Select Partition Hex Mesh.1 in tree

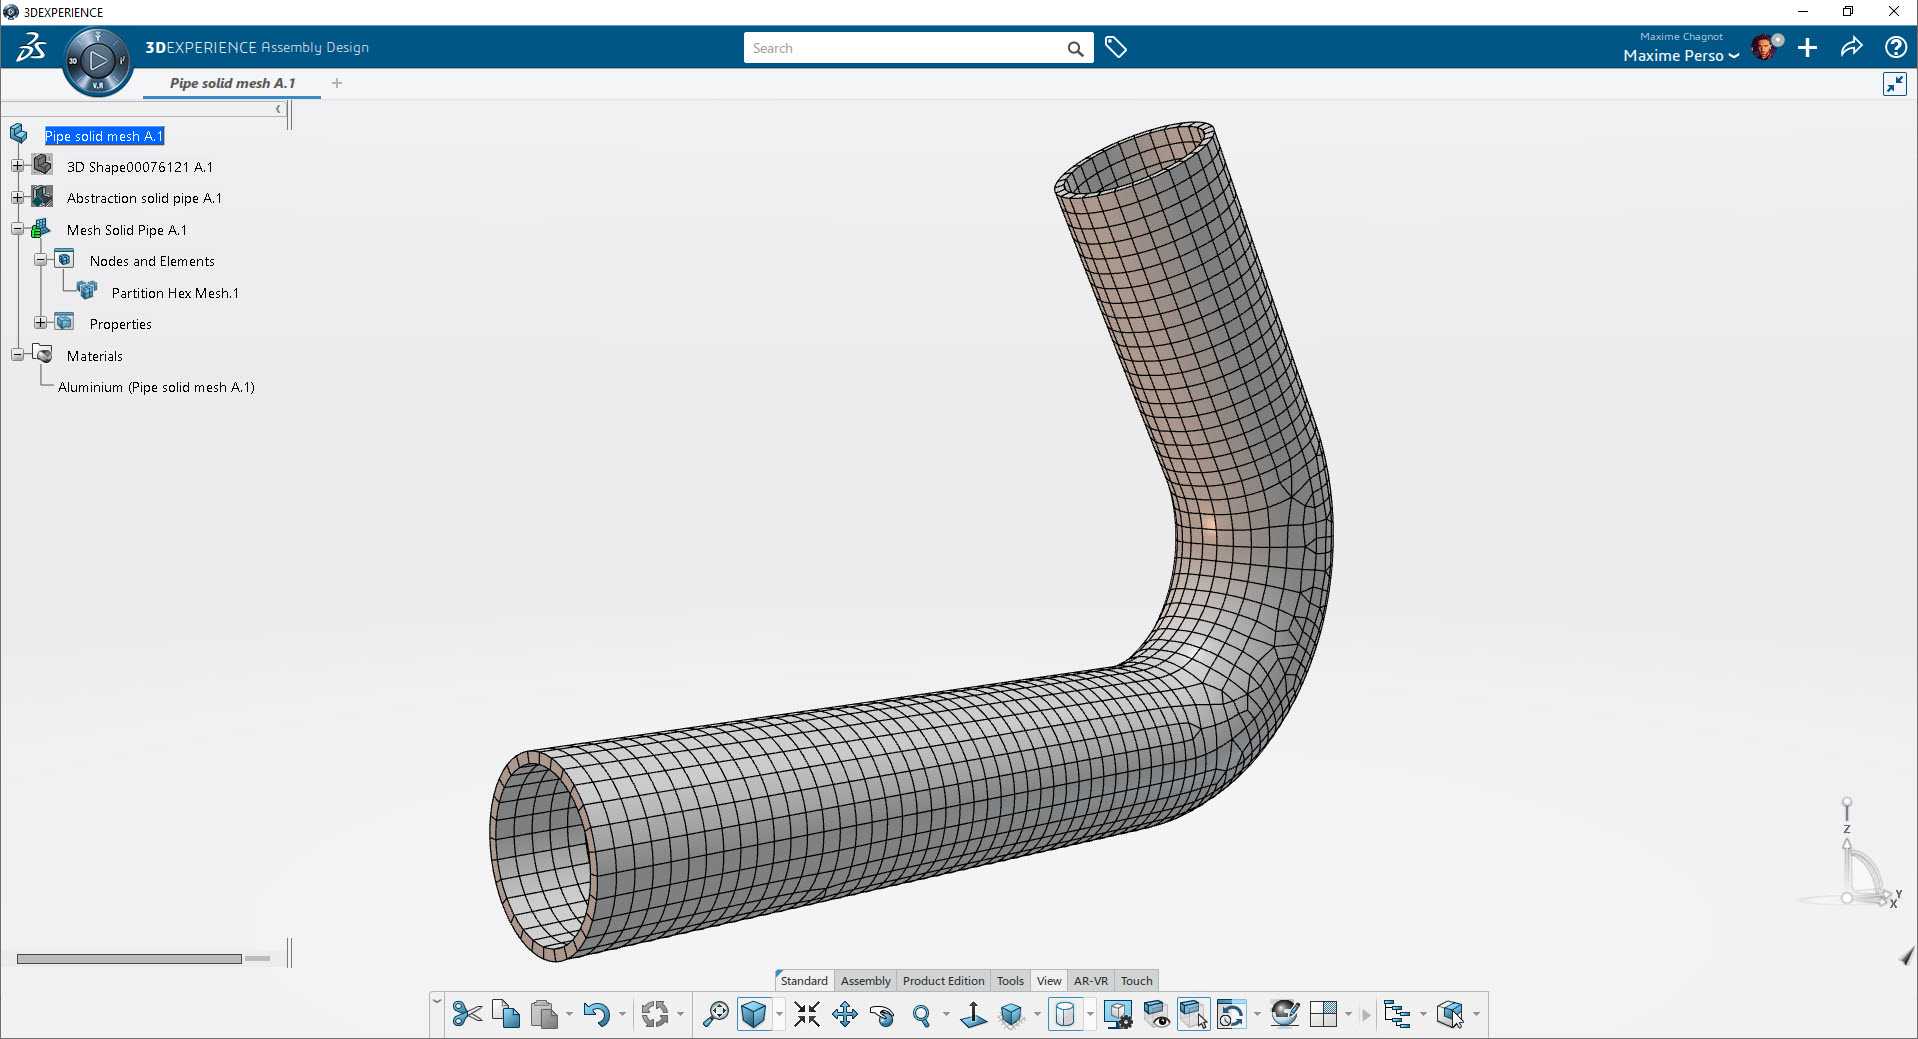pyautogui.click(x=175, y=293)
